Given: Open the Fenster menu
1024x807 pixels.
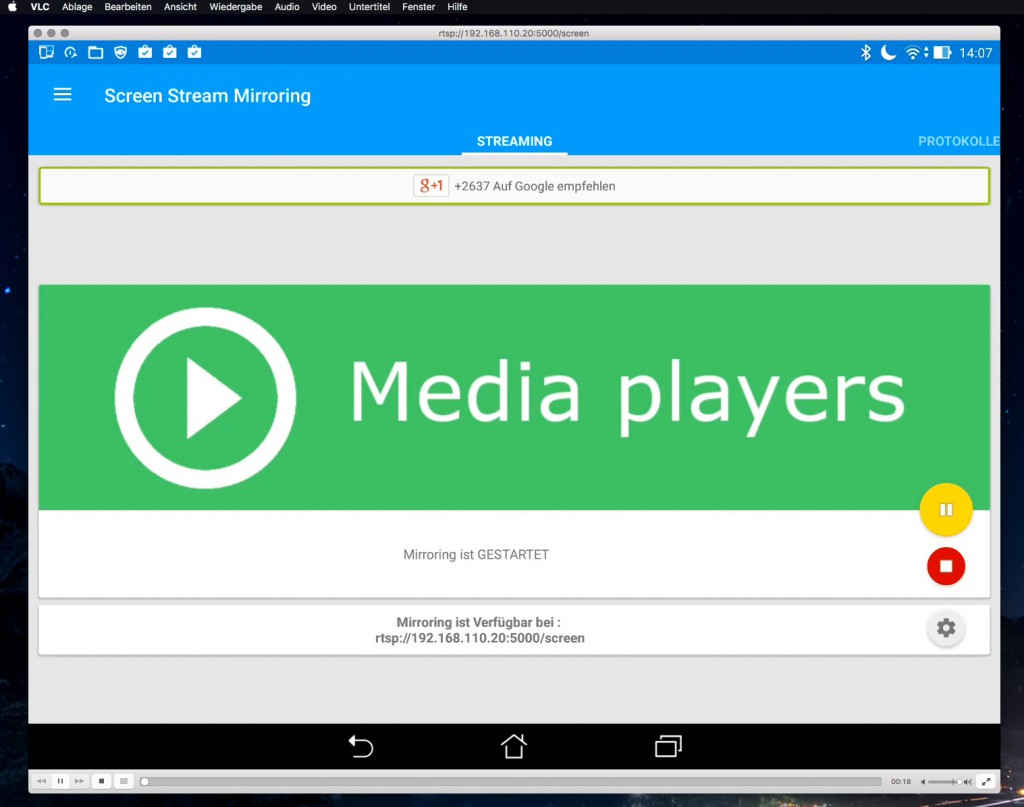Looking at the screenshot, I should (419, 7).
